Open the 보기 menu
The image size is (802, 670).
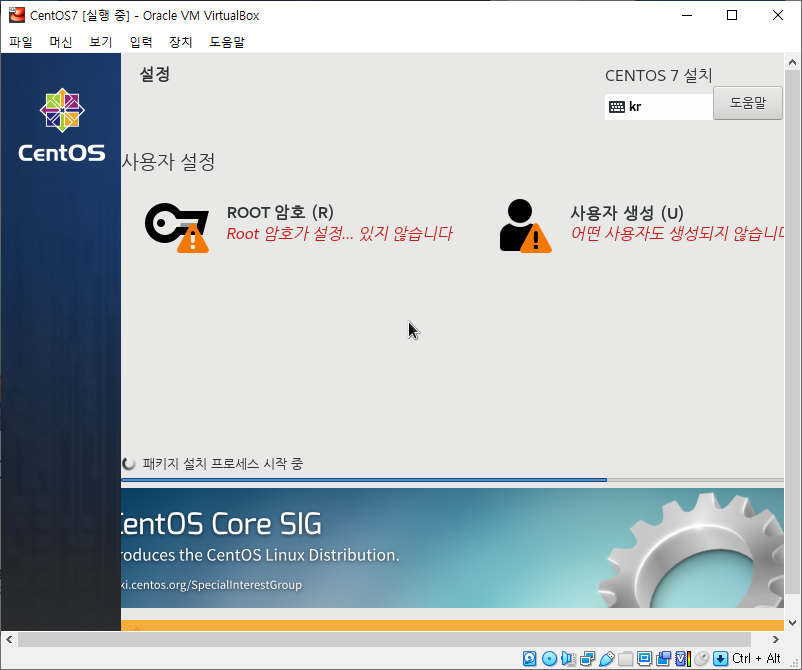(x=101, y=42)
